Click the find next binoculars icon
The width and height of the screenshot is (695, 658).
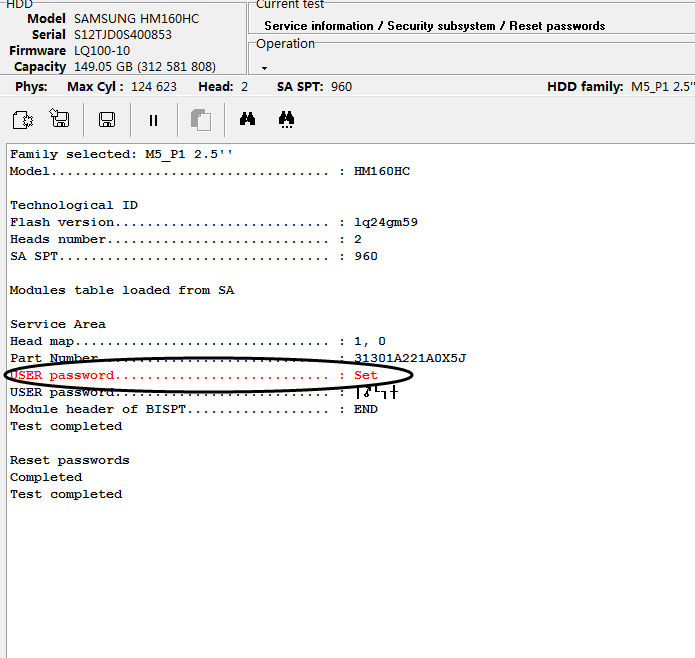tap(286, 120)
